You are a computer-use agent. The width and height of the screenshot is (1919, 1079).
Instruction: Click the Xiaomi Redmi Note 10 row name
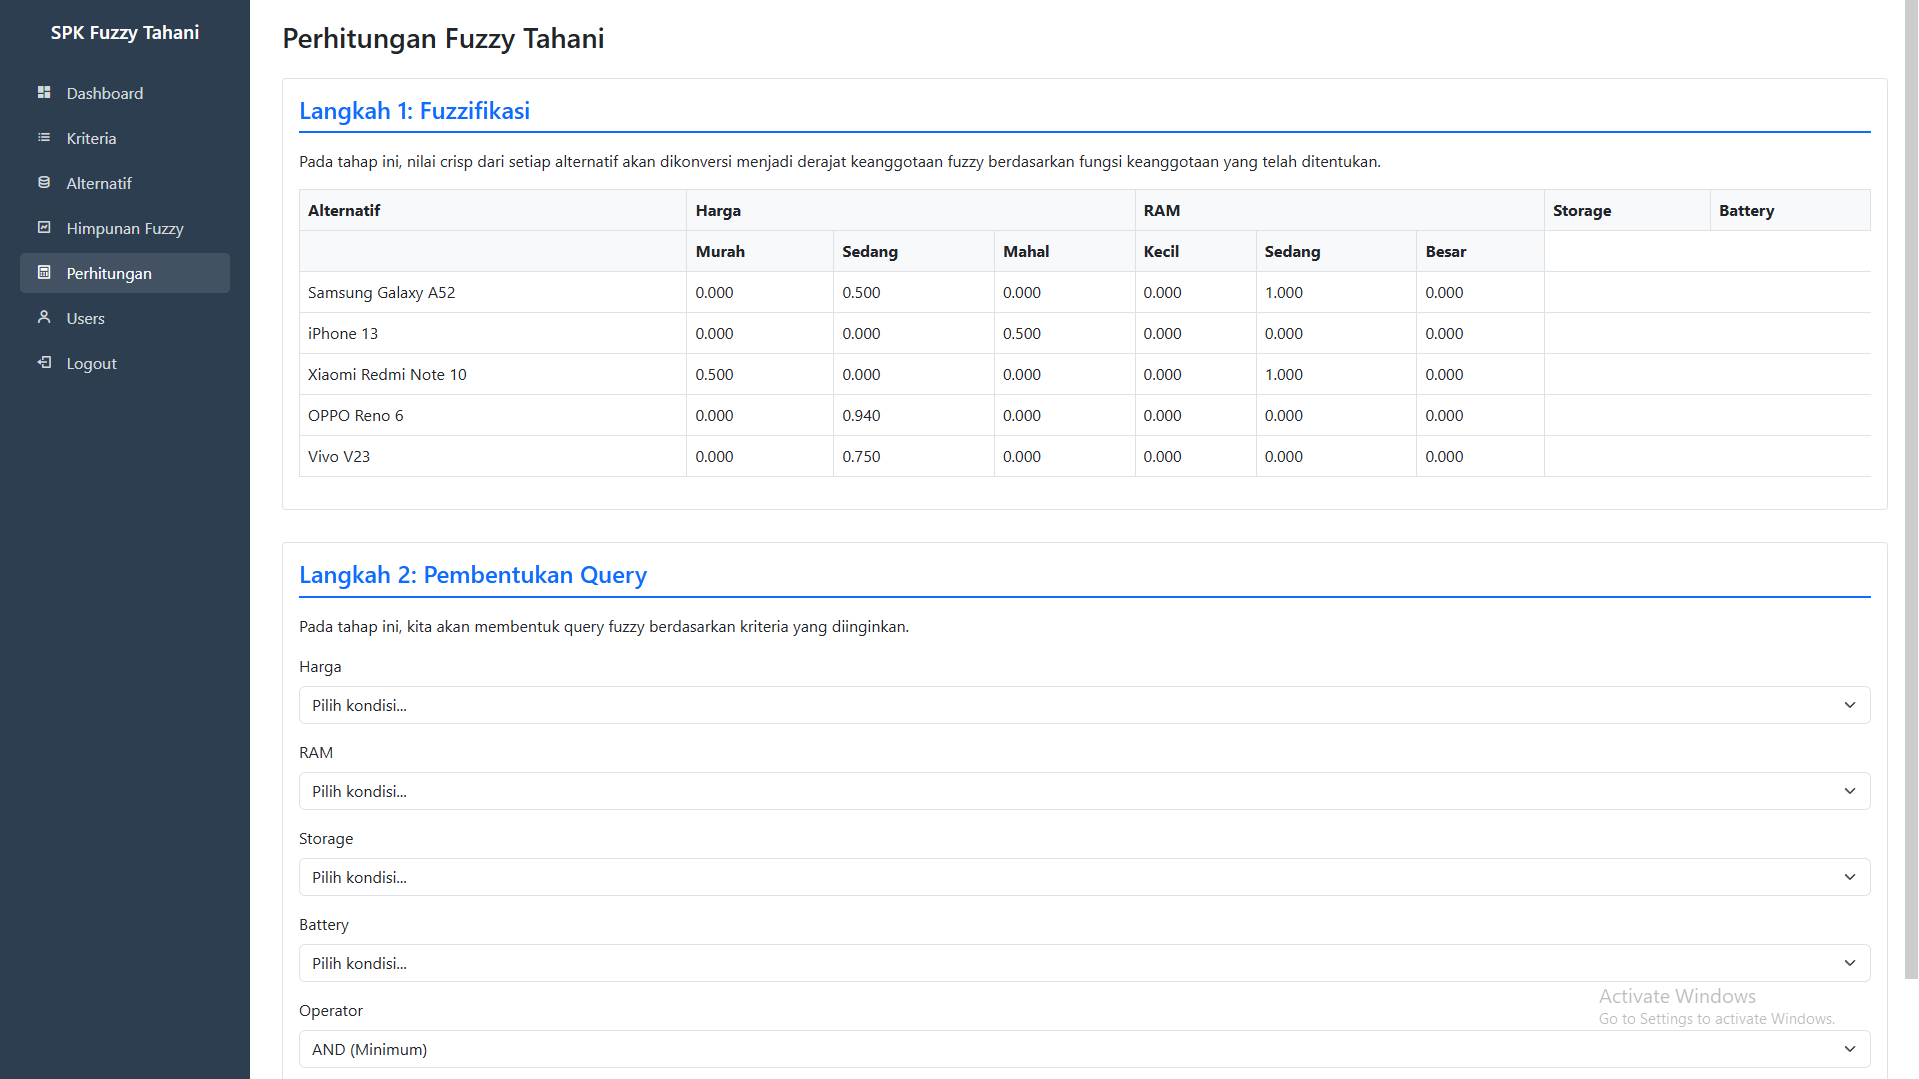387,374
